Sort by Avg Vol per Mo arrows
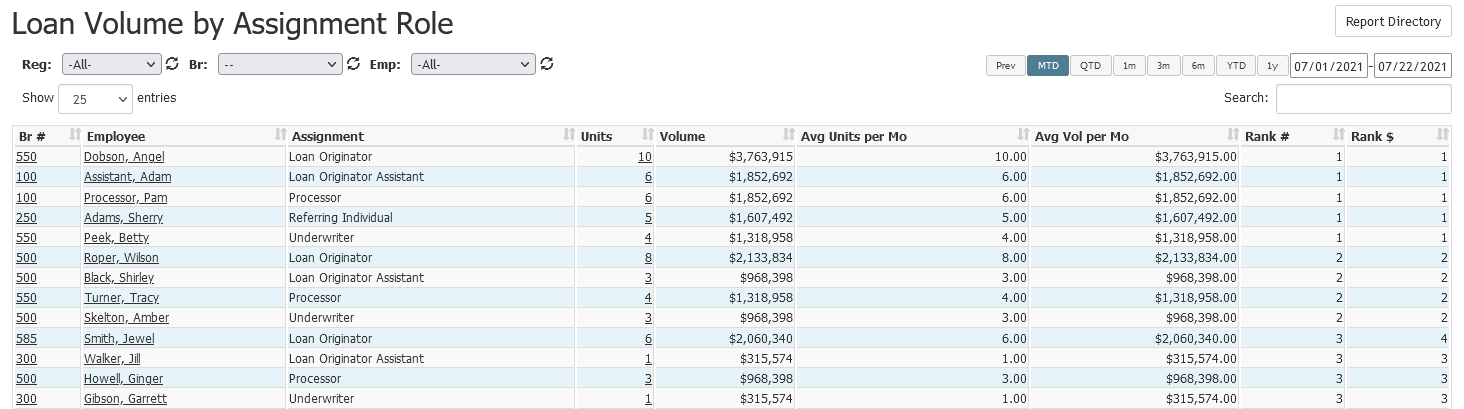Viewport: 1464px width, 409px height. click(1232, 136)
